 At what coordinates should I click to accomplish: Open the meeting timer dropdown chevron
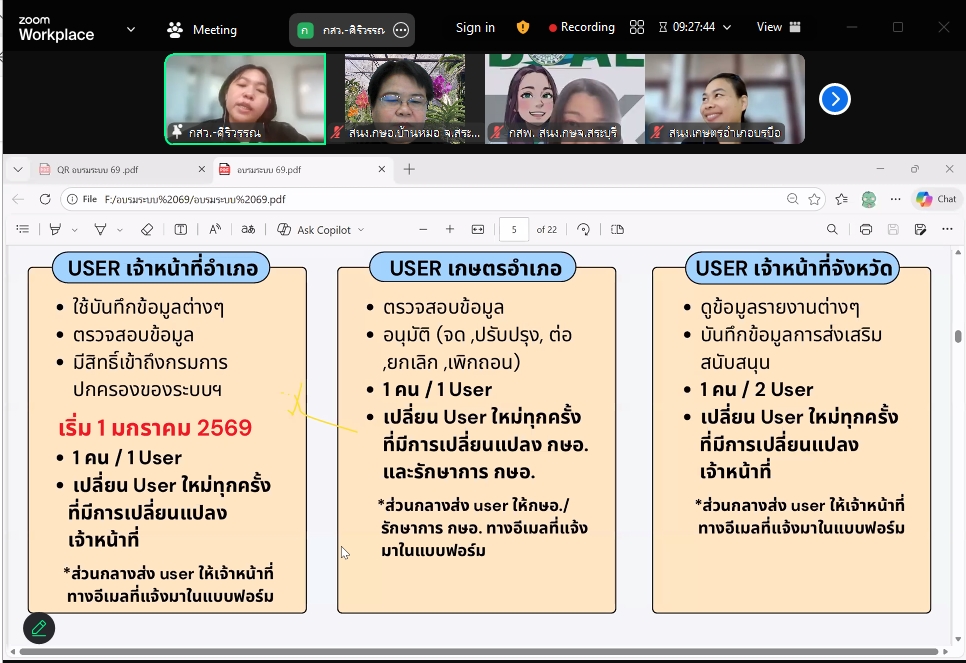[727, 28]
